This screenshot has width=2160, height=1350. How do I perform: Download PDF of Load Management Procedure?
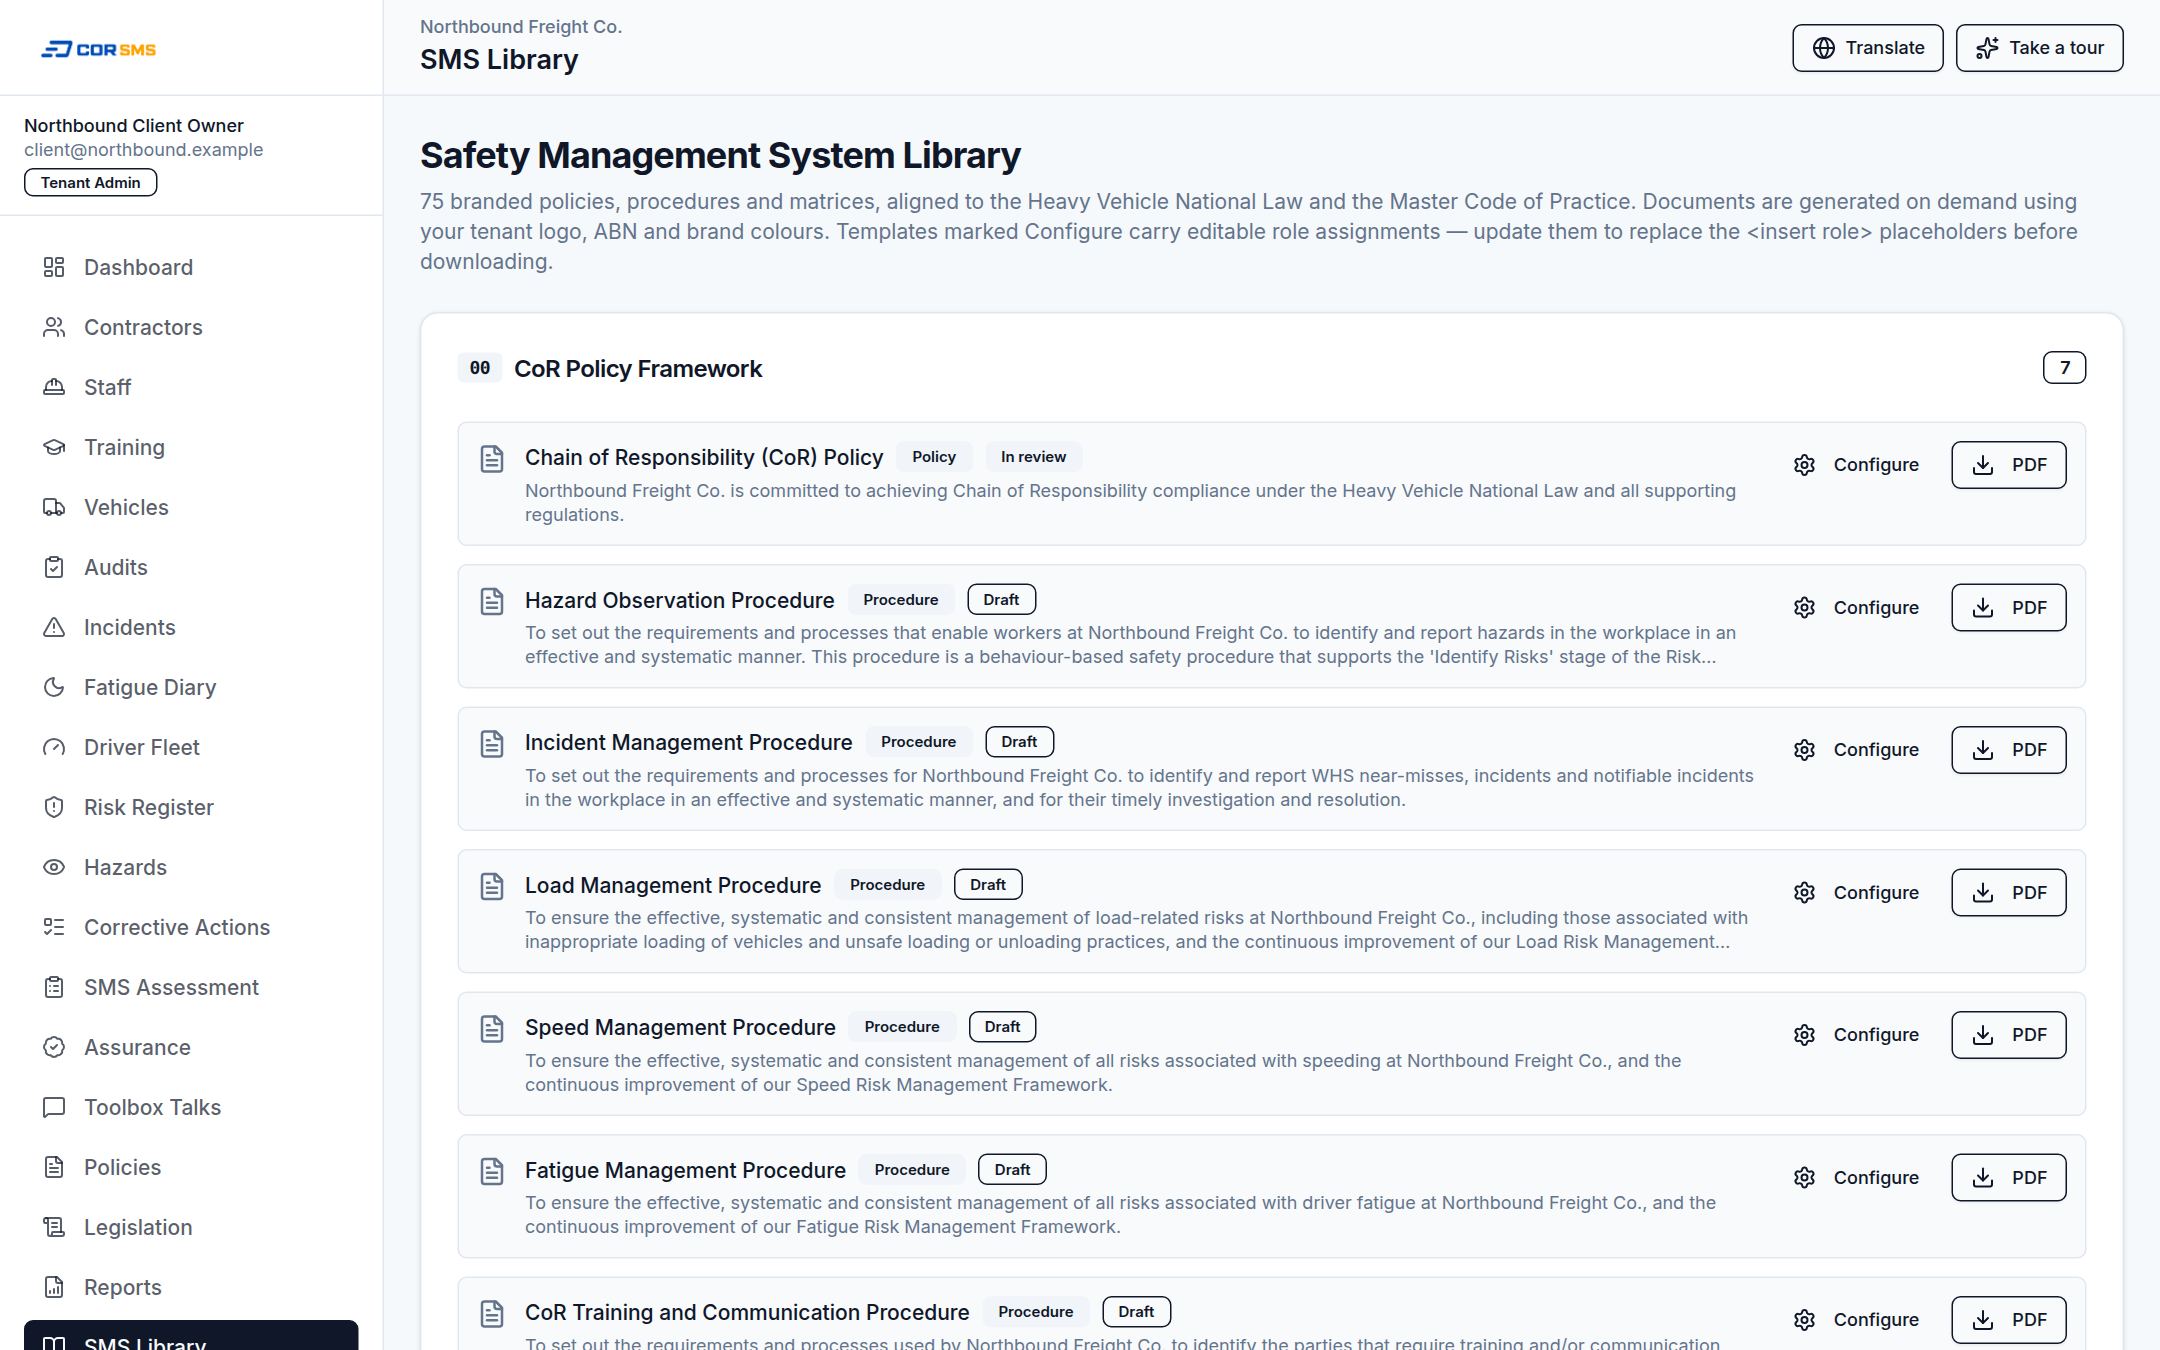2008,893
